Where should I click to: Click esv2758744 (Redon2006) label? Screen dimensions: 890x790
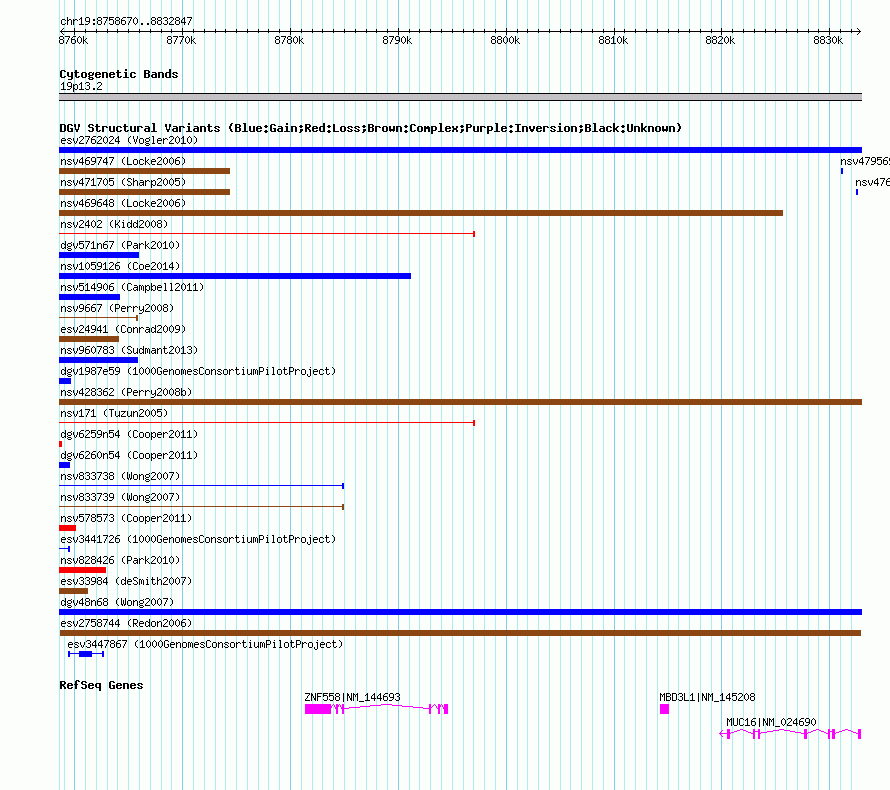pyautogui.click(x=126, y=623)
